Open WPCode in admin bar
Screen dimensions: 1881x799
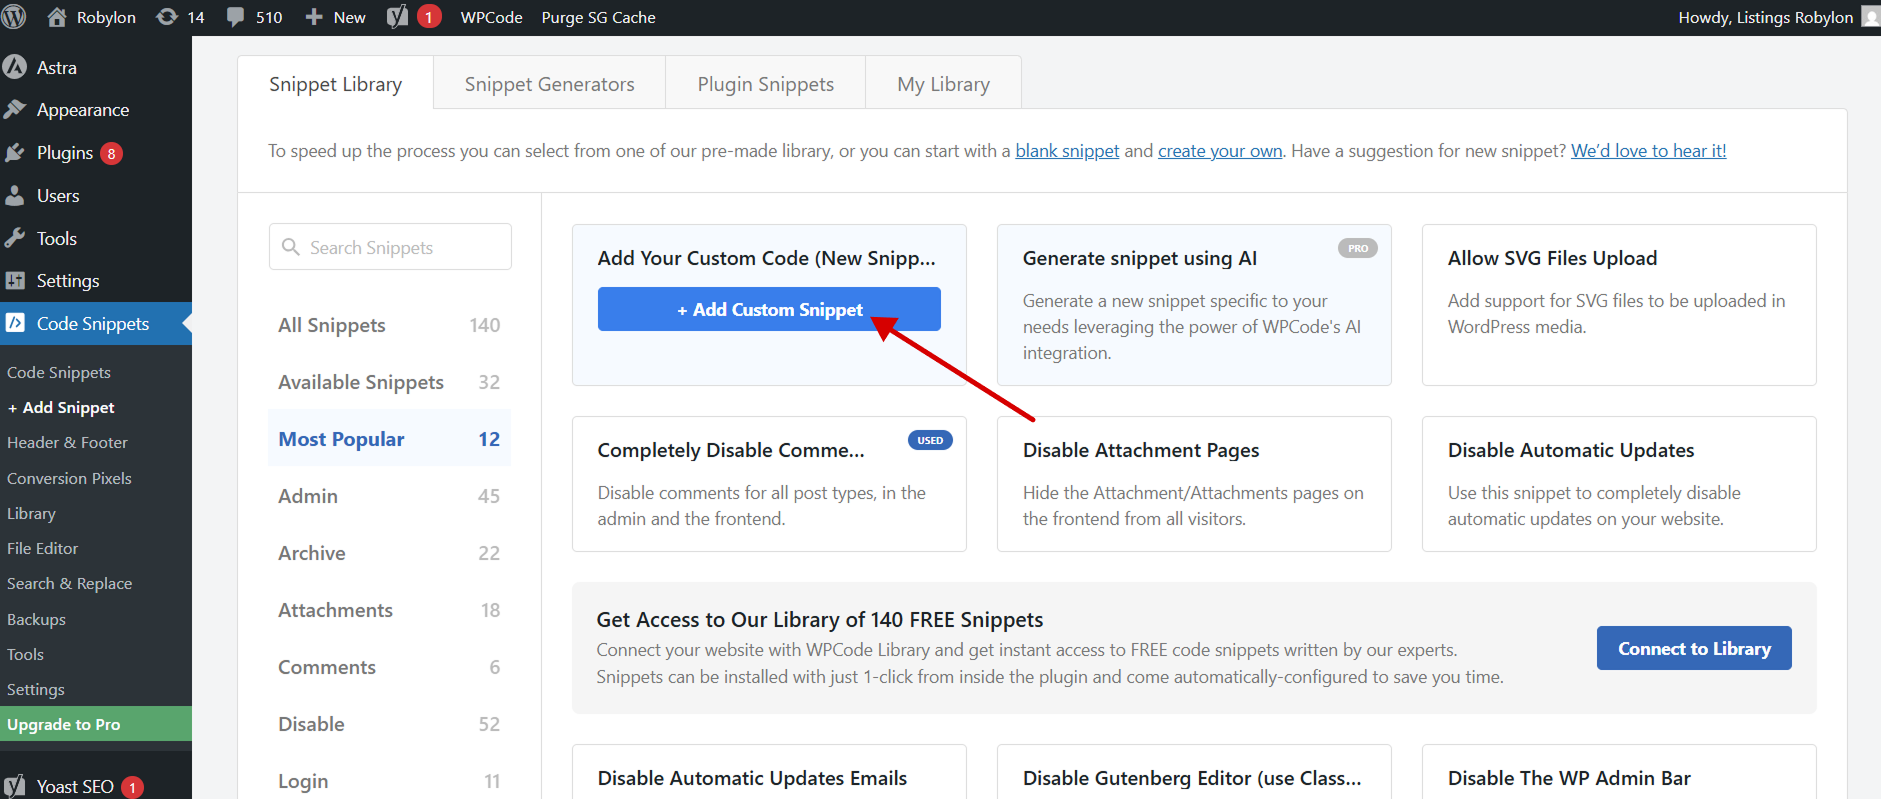click(491, 17)
